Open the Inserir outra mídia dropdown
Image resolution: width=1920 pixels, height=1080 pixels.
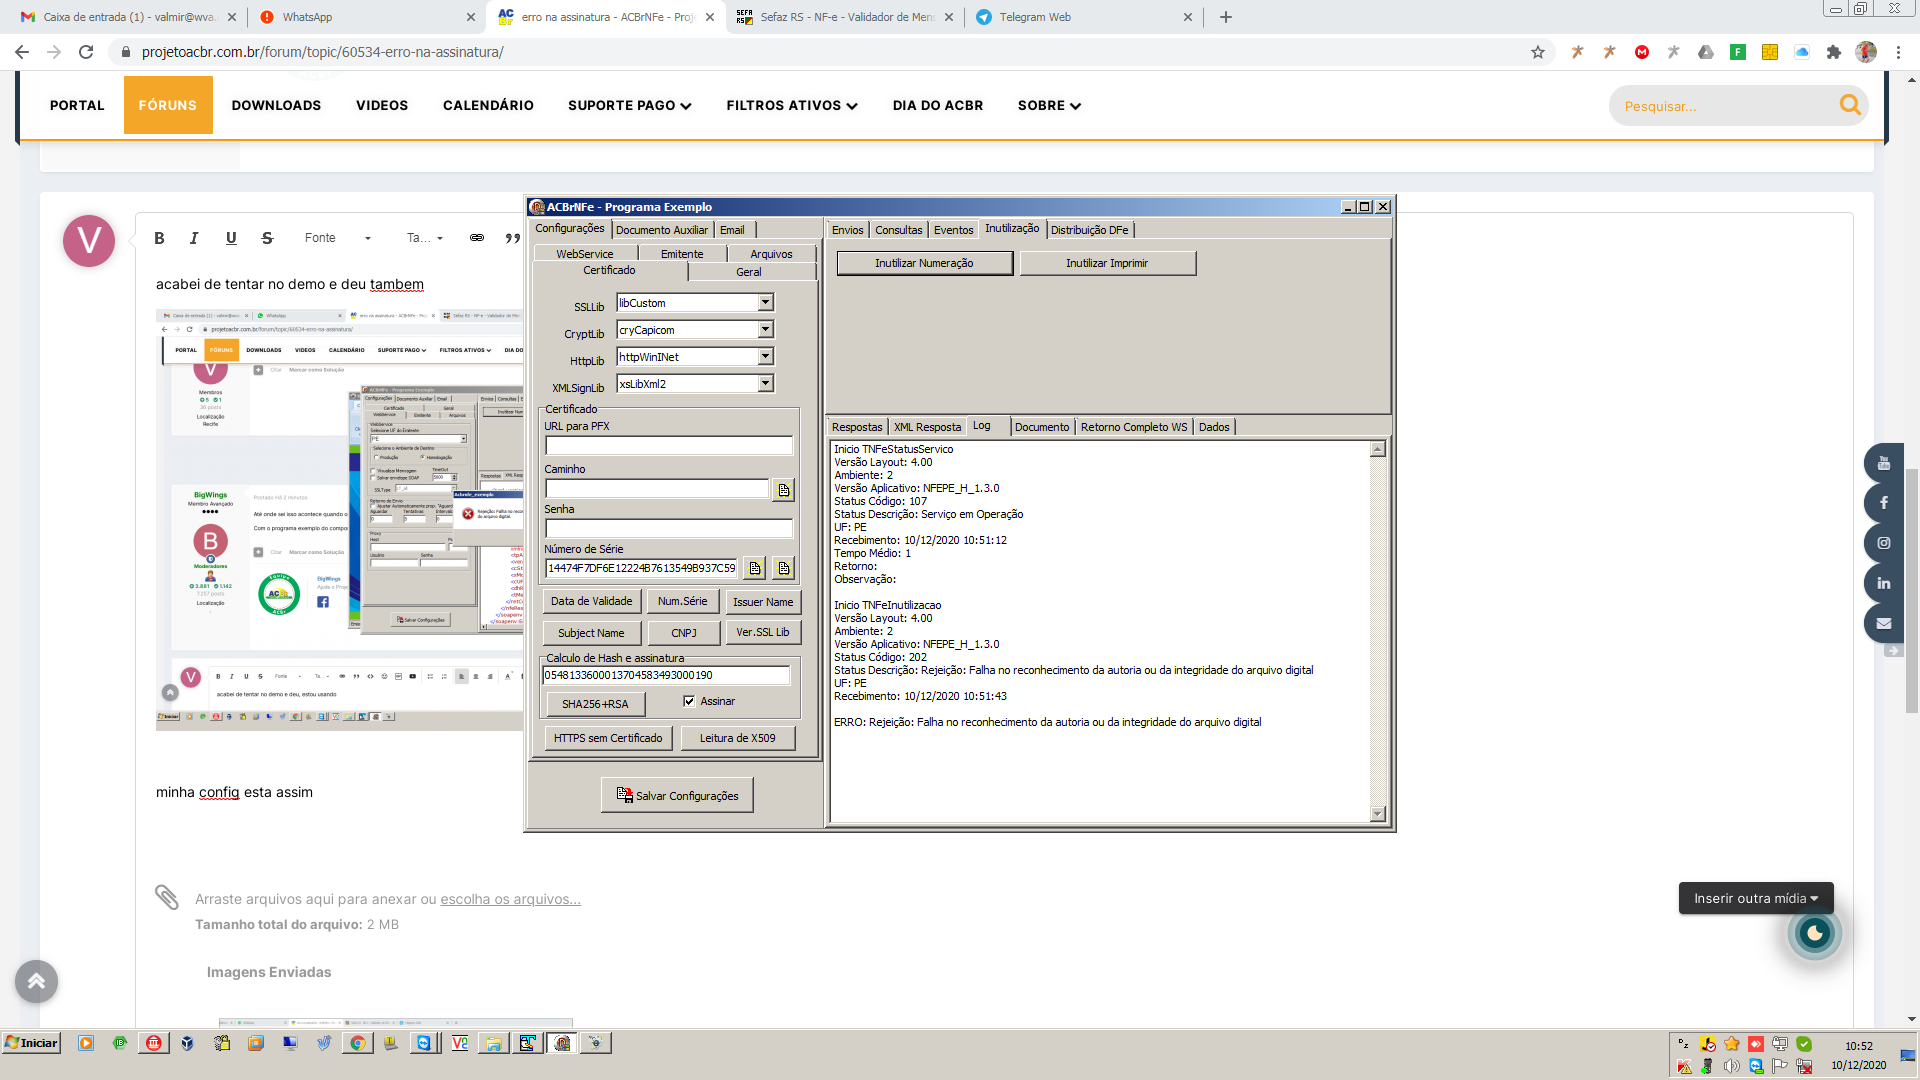coord(1756,898)
